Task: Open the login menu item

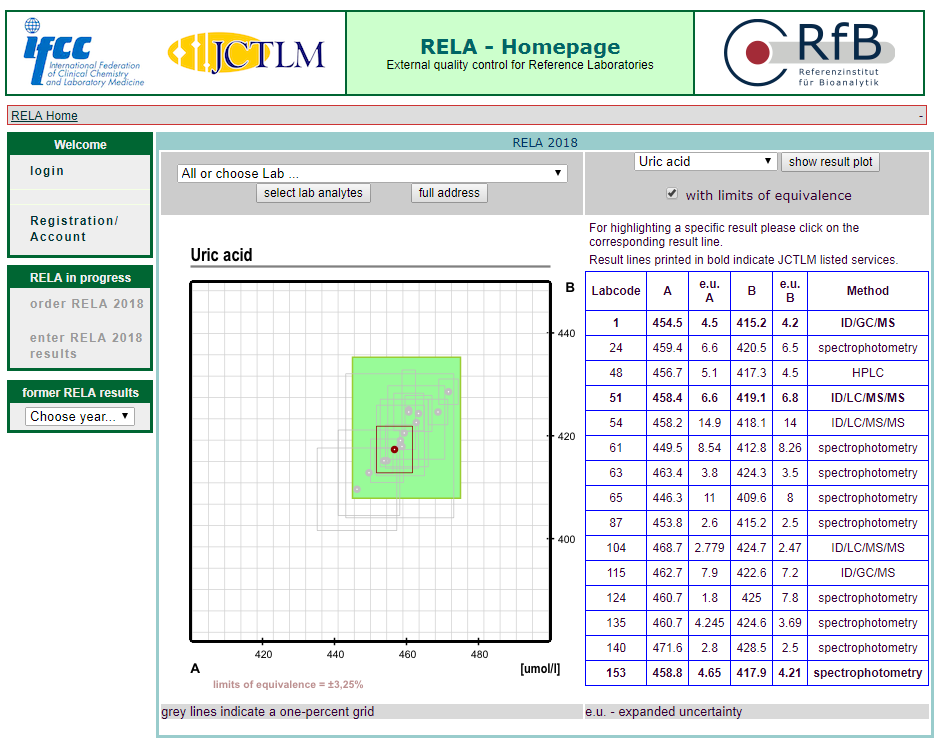Action: point(47,171)
